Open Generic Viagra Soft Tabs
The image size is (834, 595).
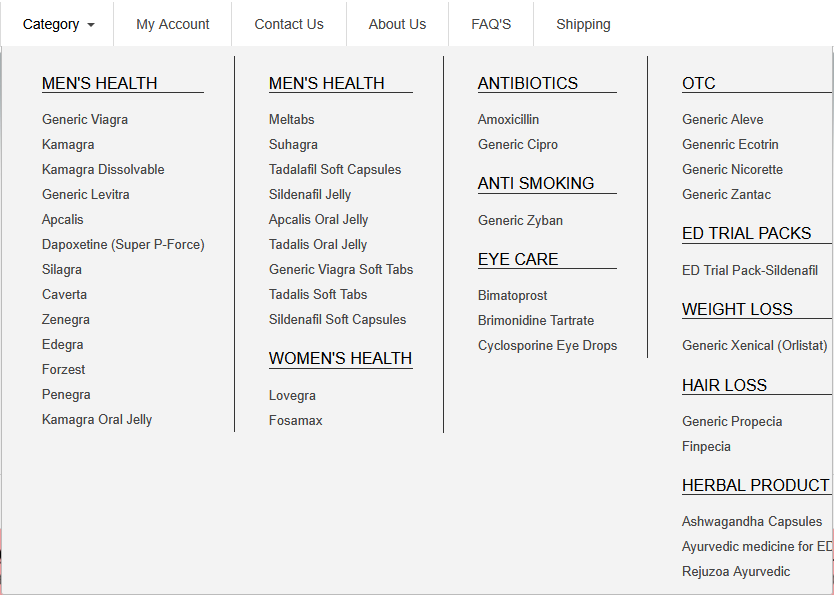[x=341, y=270]
